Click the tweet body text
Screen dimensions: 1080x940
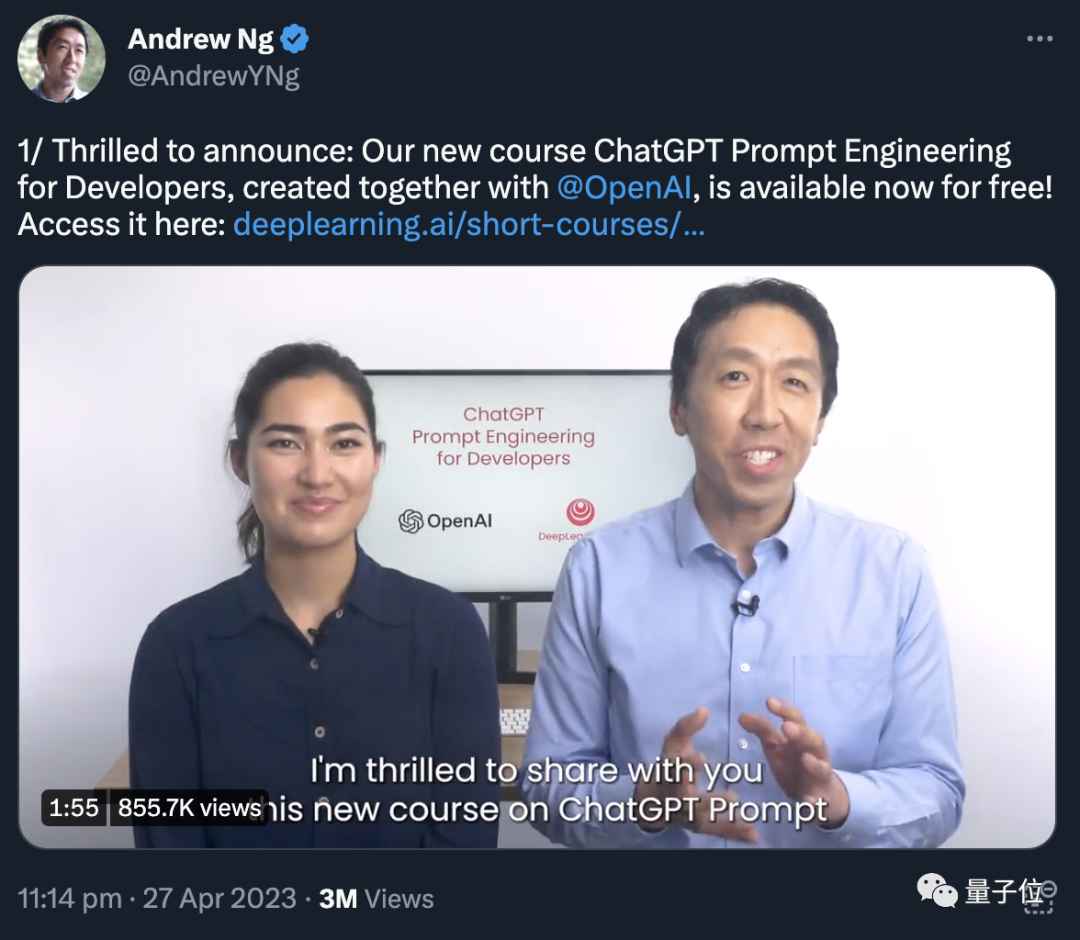point(535,188)
